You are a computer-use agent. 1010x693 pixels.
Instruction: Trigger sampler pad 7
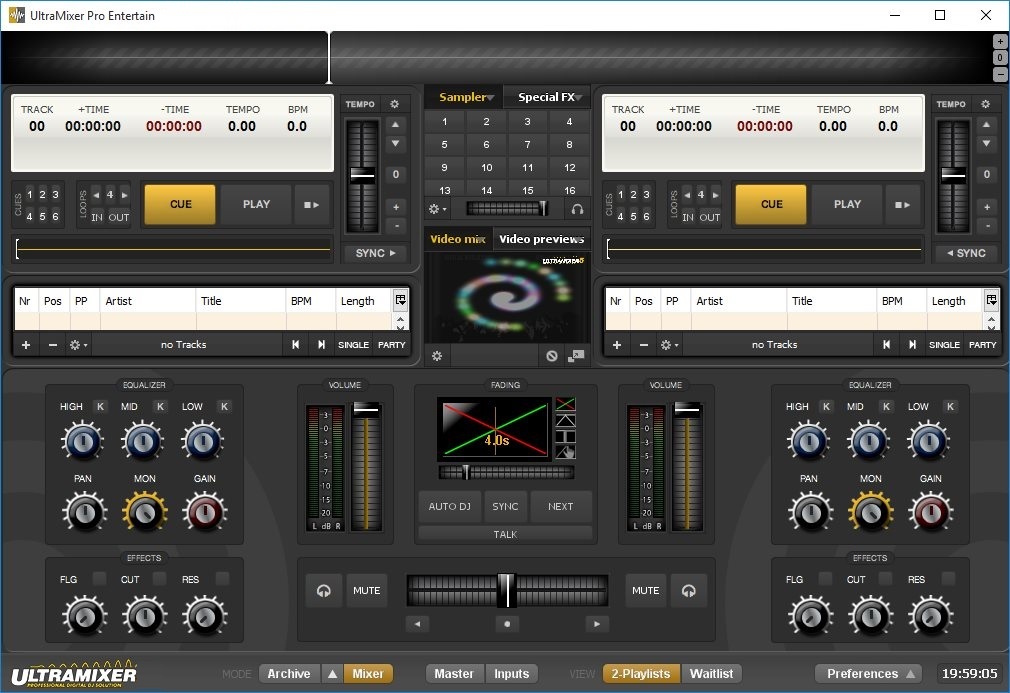pyautogui.click(x=528, y=144)
